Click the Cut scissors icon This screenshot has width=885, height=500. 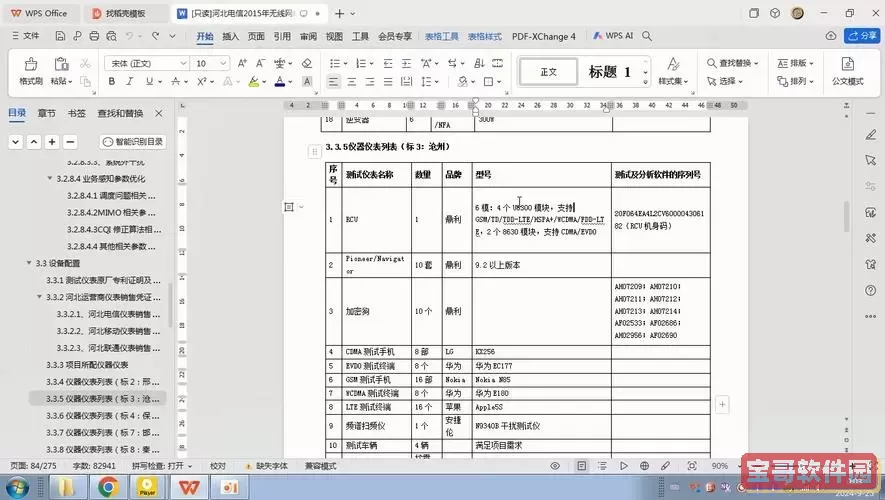point(85,63)
